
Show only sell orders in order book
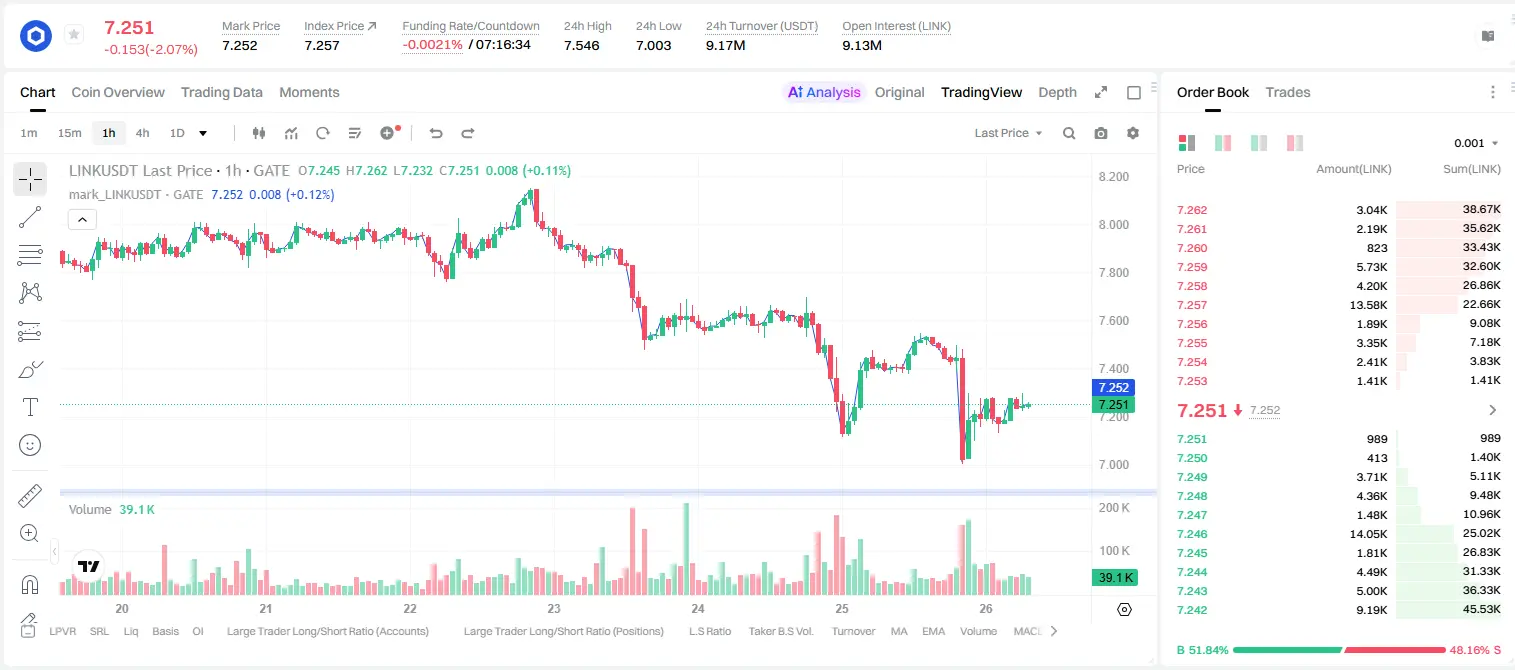[x=1295, y=143]
